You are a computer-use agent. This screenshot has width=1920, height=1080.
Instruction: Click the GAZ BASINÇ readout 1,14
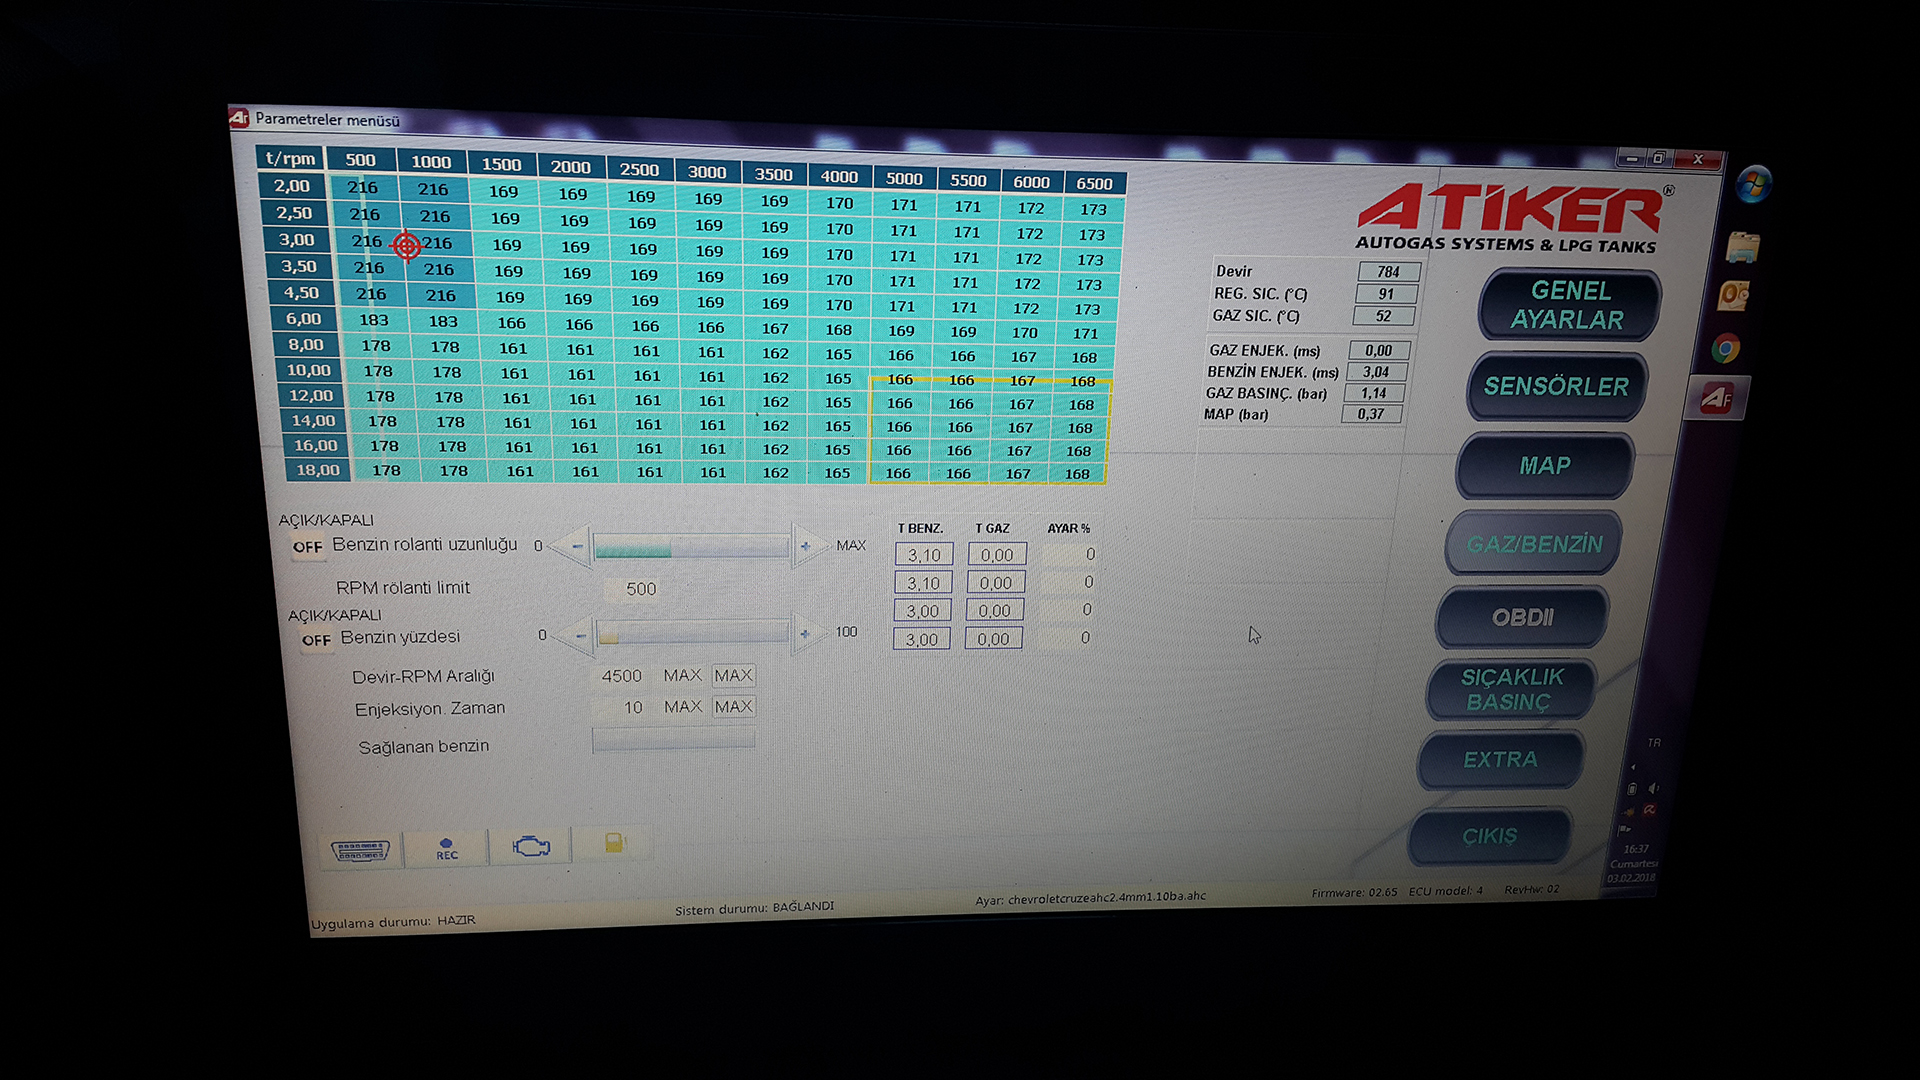[1373, 393]
